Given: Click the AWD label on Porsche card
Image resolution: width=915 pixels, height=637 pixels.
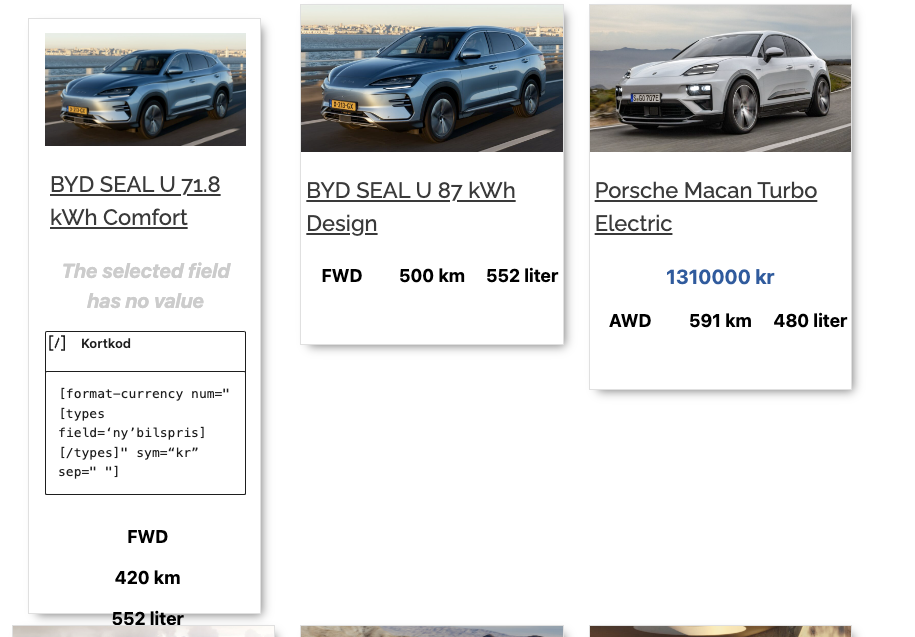Looking at the screenshot, I should 630,321.
